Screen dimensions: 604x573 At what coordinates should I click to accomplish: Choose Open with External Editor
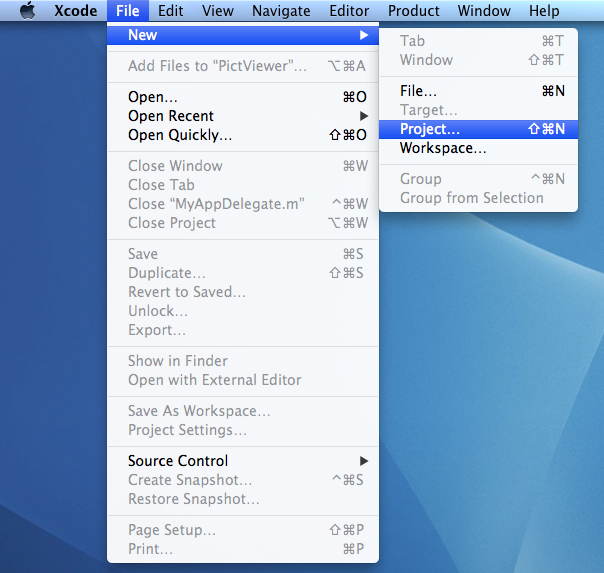click(x=243, y=380)
